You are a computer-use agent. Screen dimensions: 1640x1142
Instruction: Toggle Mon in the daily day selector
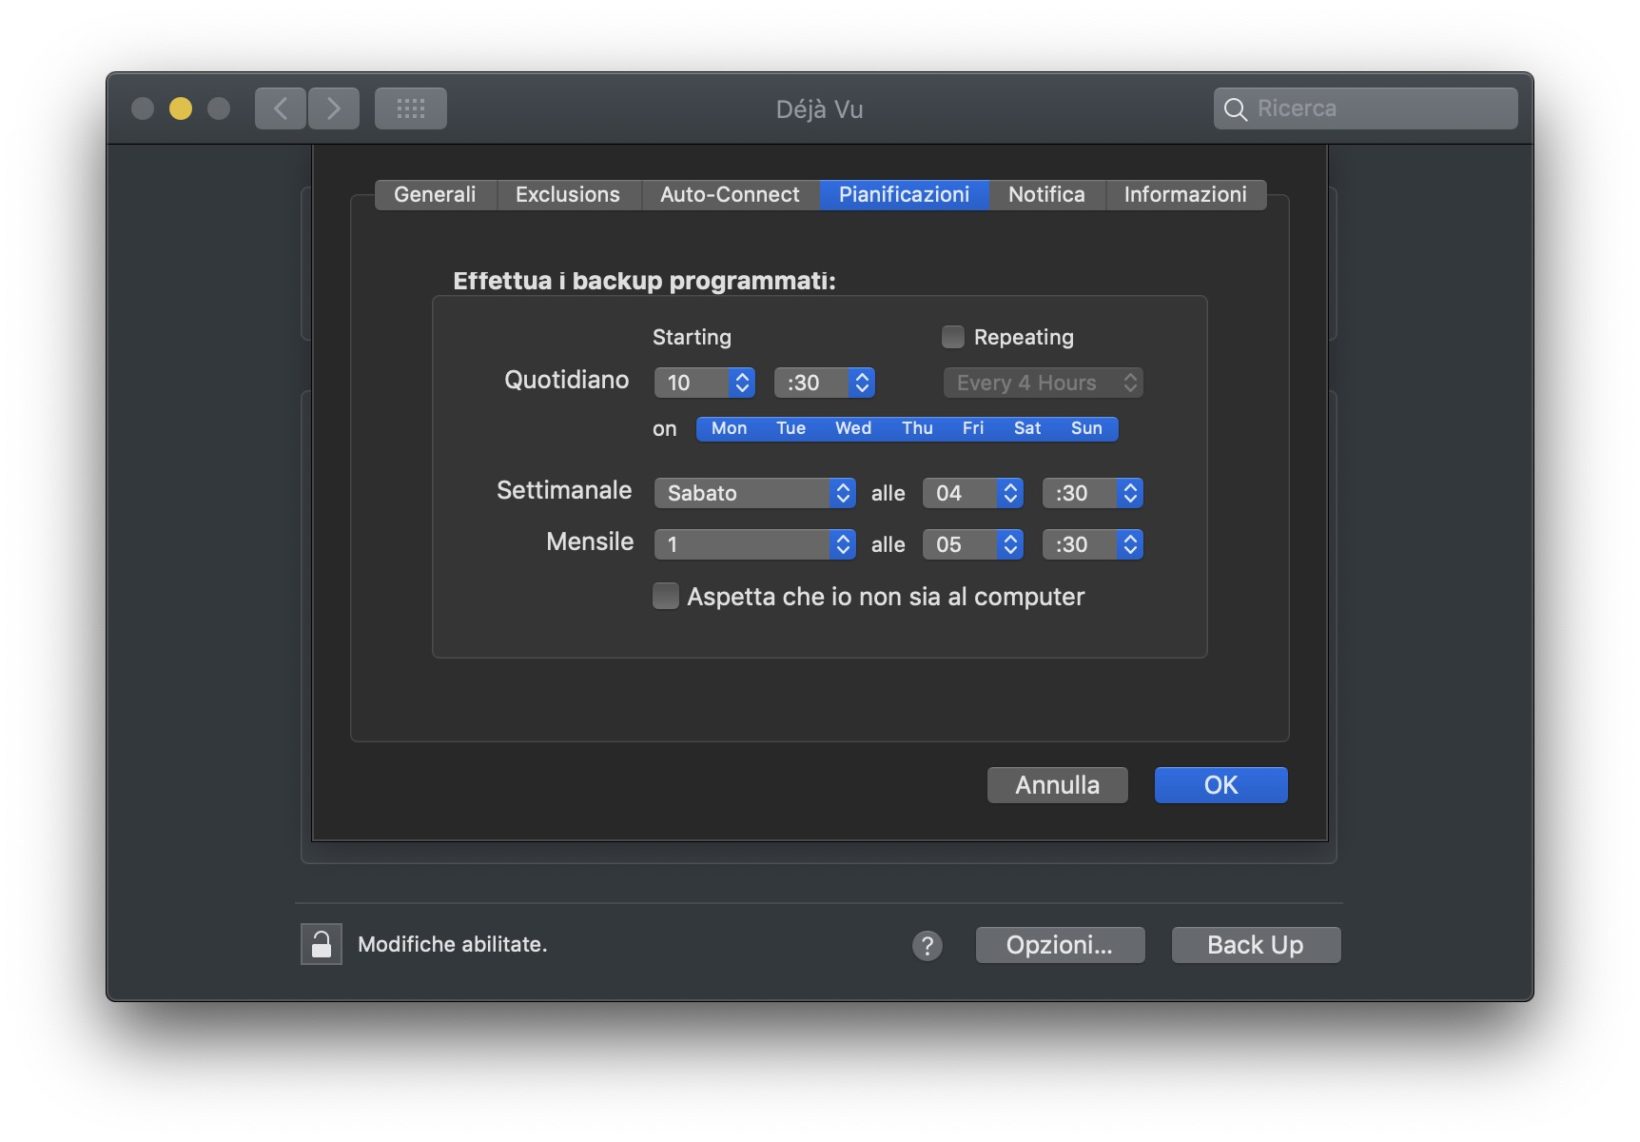click(x=729, y=428)
